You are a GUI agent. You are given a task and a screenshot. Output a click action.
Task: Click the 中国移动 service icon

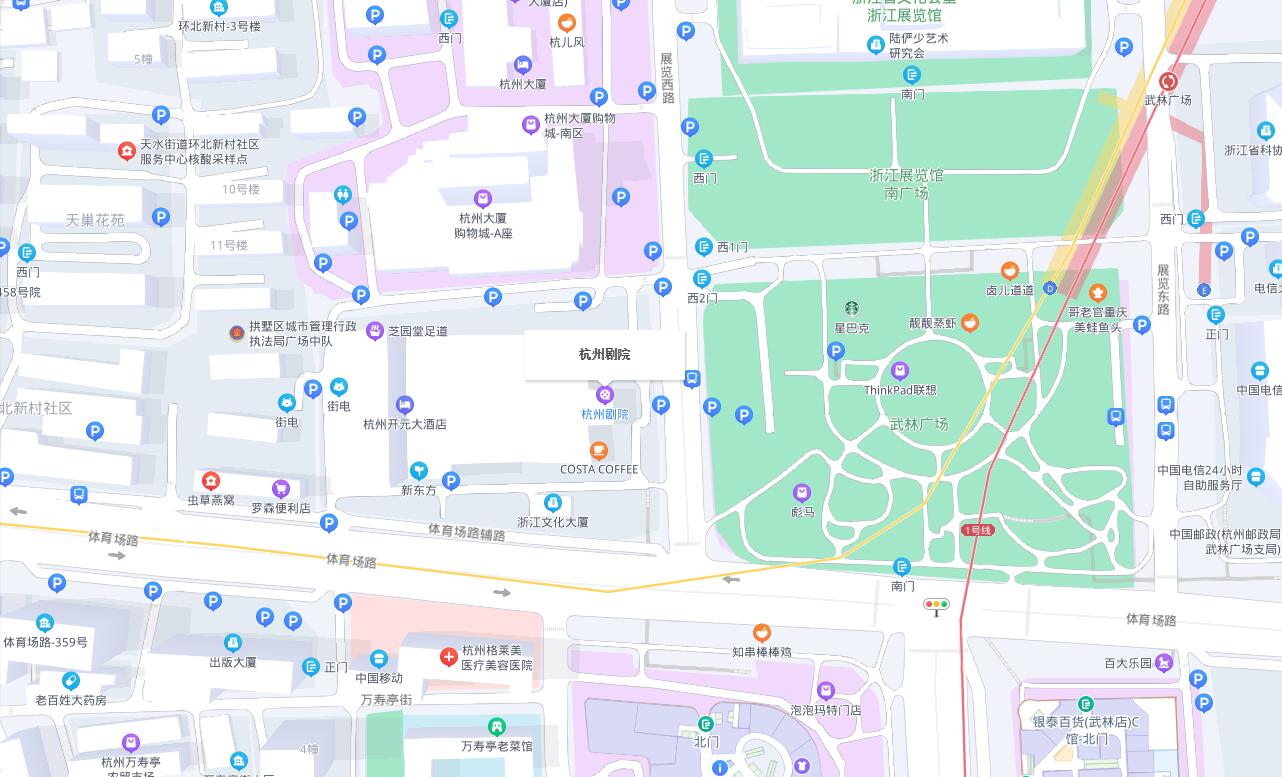(x=379, y=659)
